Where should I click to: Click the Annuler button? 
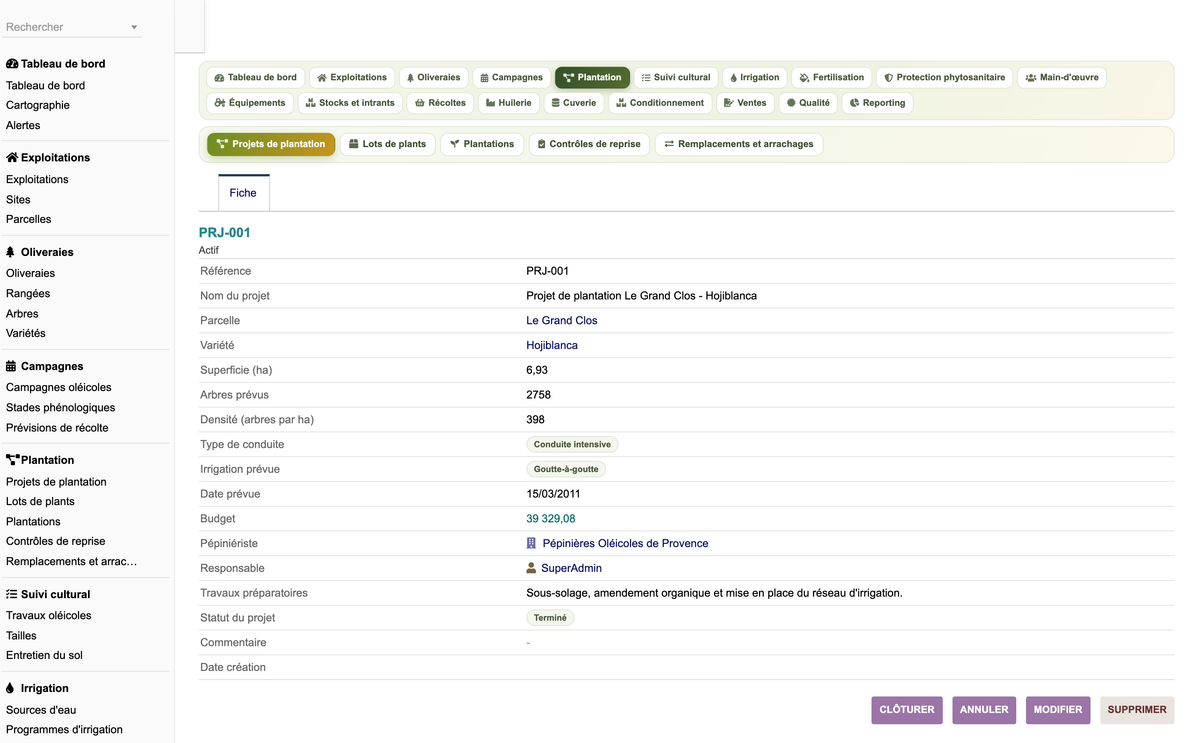coord(984,710)
